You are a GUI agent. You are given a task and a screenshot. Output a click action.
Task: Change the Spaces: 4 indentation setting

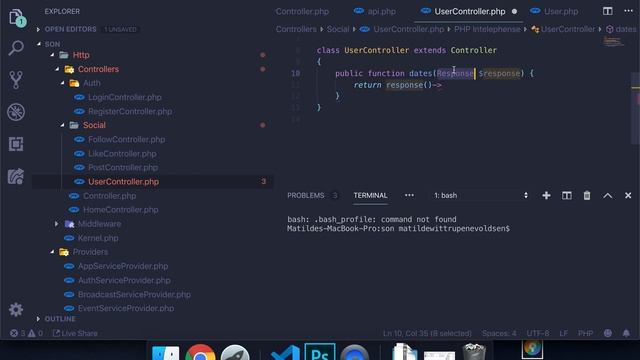tap(499, 333)
